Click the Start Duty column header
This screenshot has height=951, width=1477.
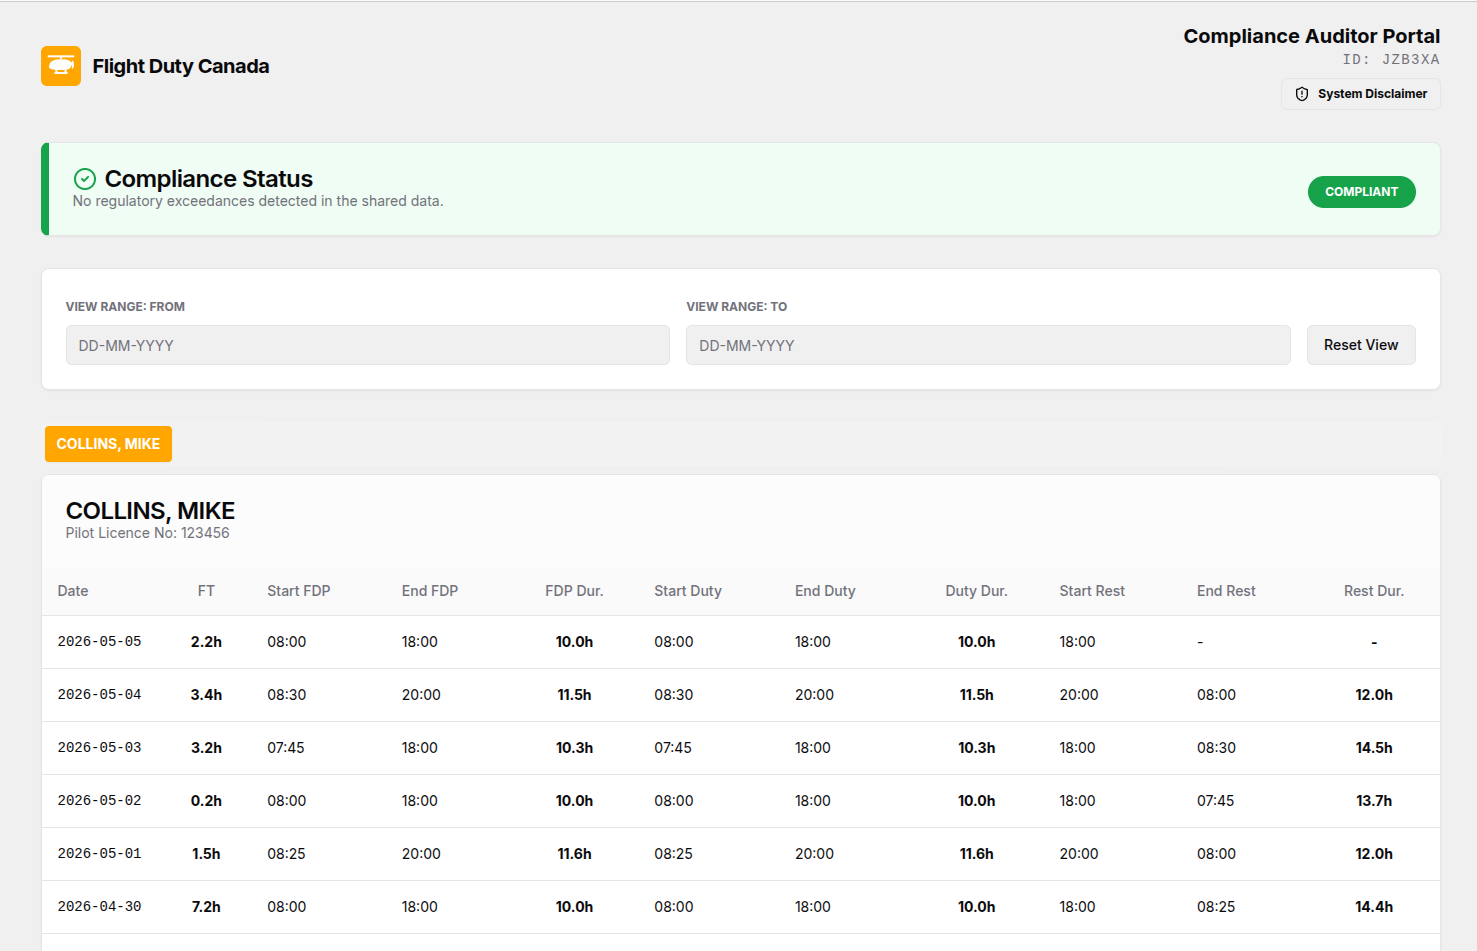(688, 591)
